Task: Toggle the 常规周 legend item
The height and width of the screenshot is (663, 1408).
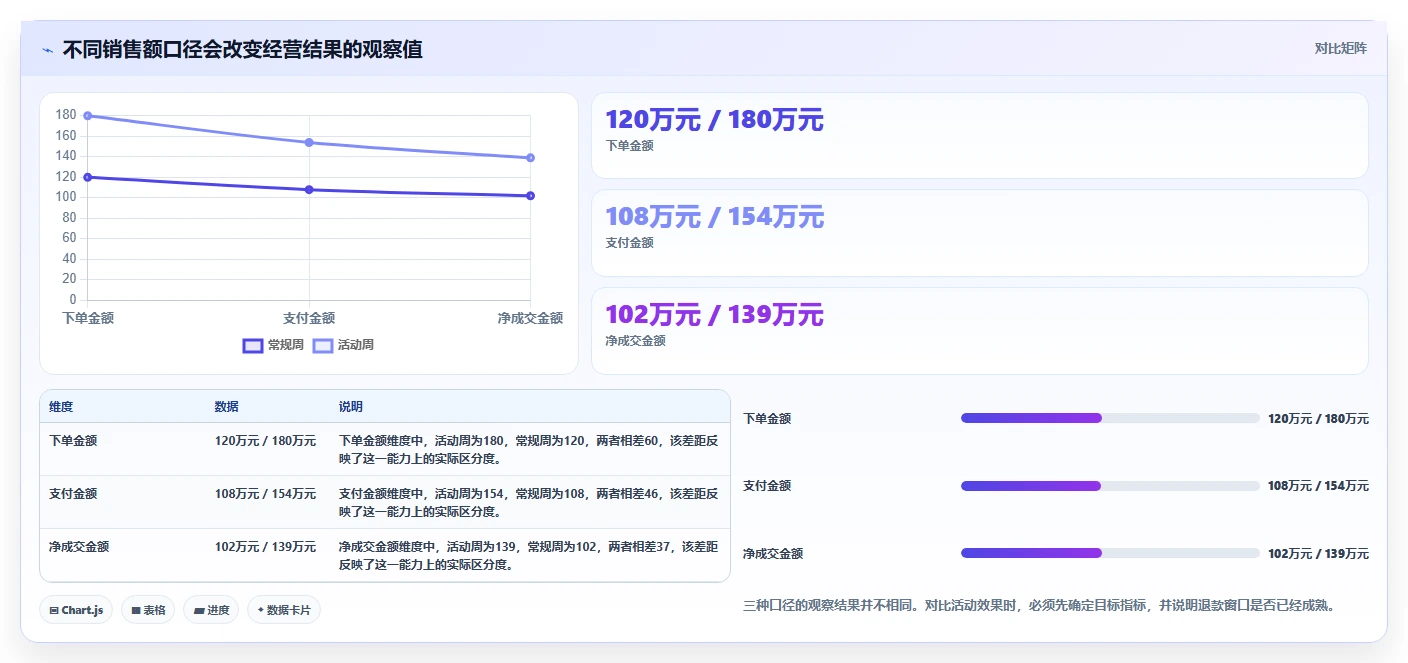Action: click(x=273, y=345)
